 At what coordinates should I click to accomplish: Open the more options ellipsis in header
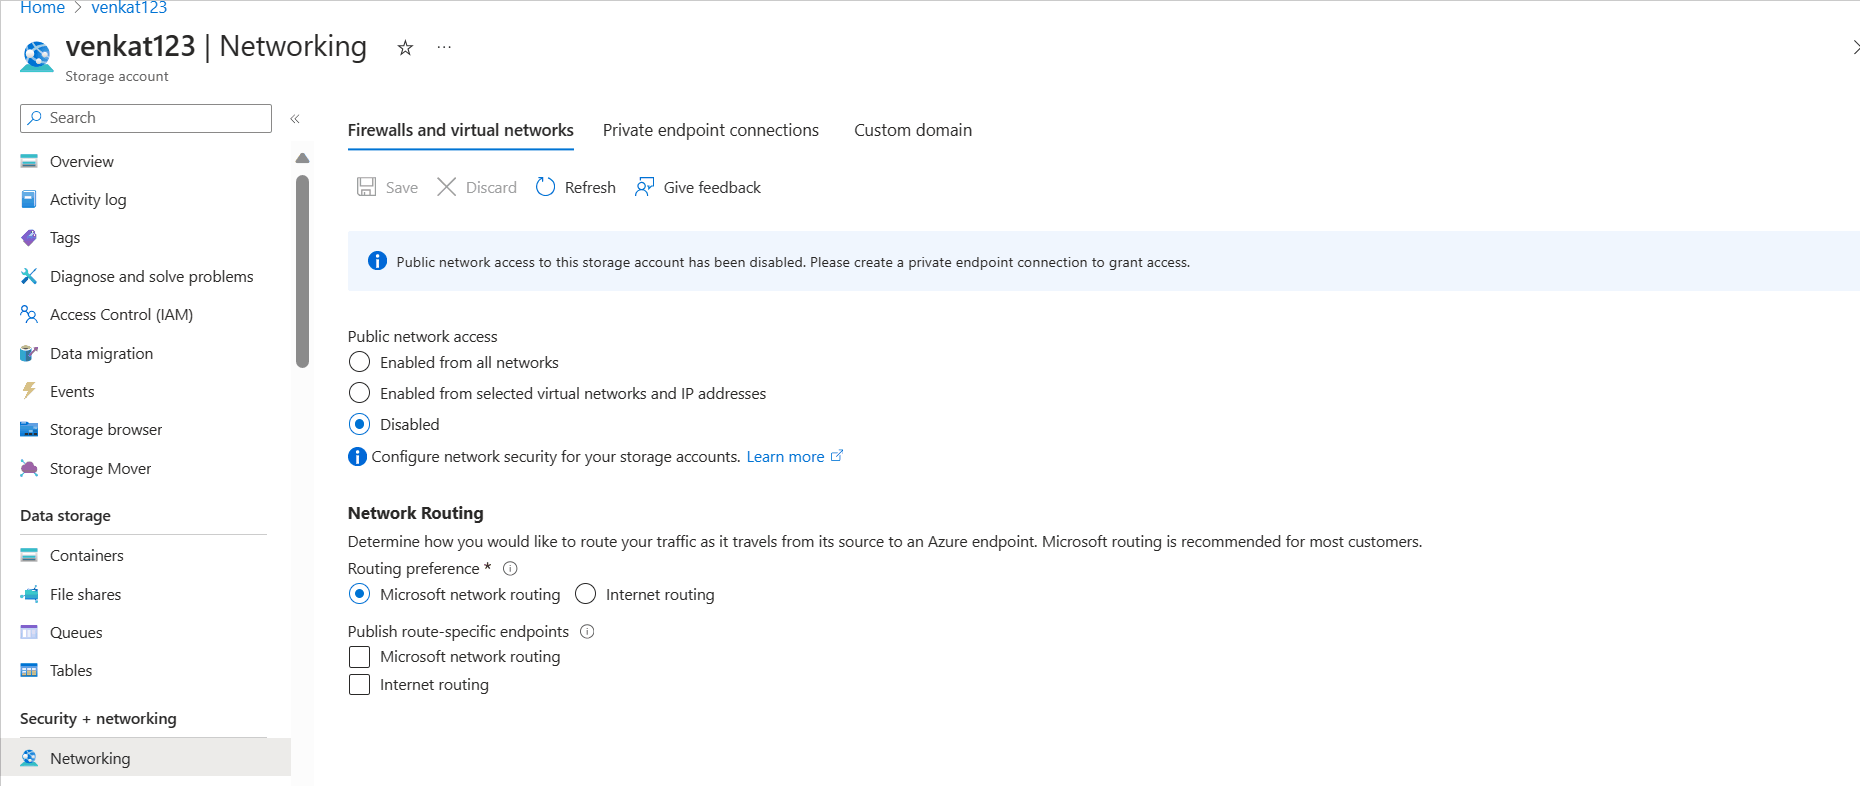coord(444,47)
